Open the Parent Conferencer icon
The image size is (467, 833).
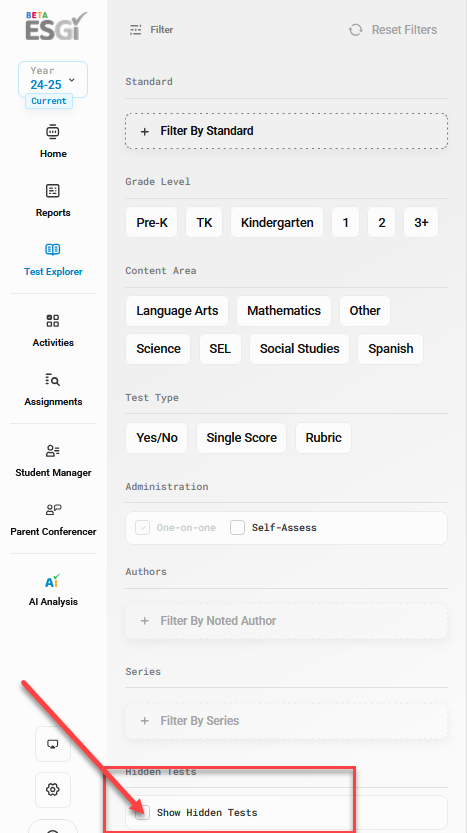53,509
